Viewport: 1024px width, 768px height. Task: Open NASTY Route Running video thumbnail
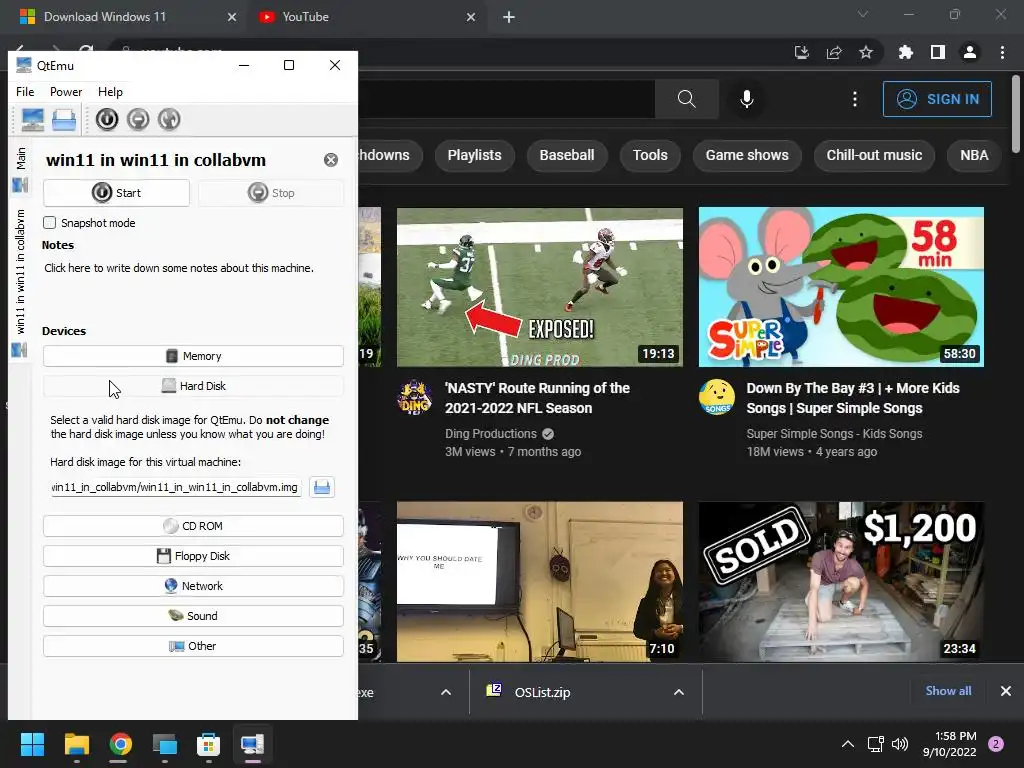(540, 287)
